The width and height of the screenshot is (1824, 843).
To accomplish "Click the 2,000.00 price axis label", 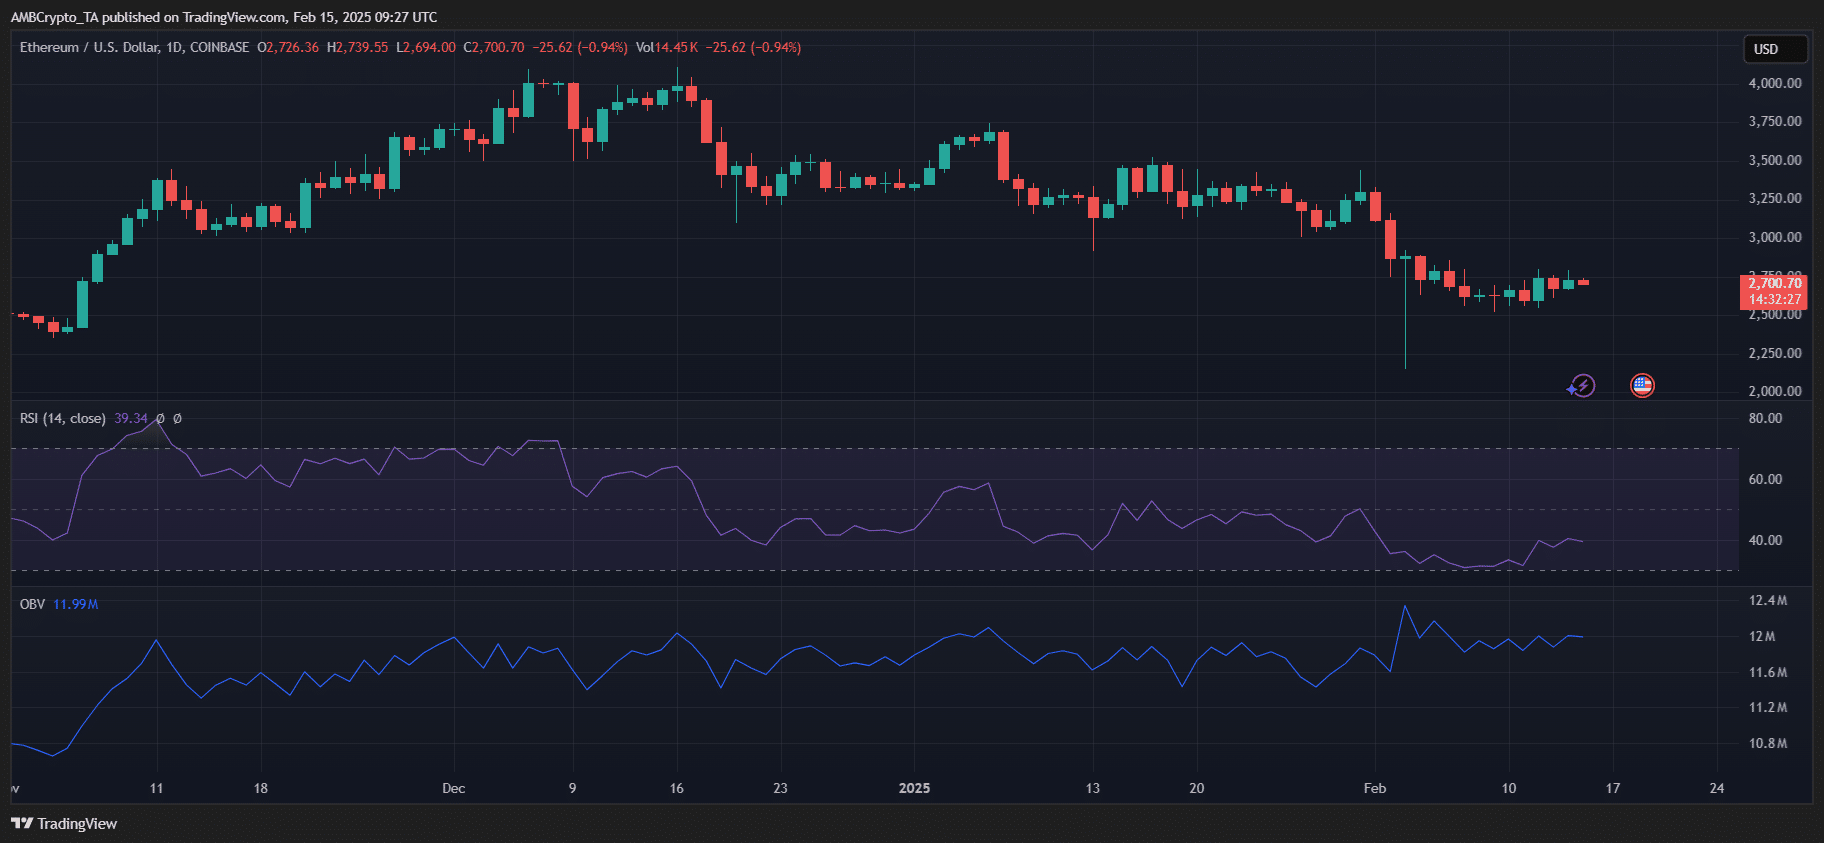I will (x=1775, y=391).
